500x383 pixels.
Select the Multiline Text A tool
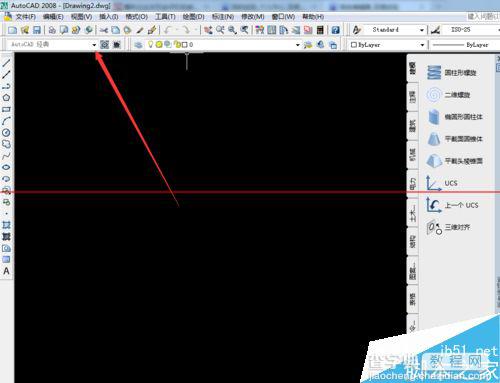[x=6, y=271]
